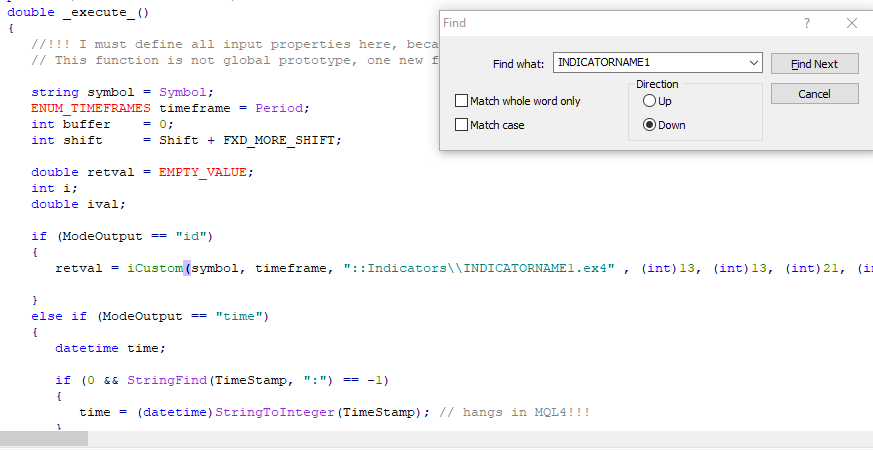
Task: Click the ModeOutput == "time" condition
Action: coord(183,316)
